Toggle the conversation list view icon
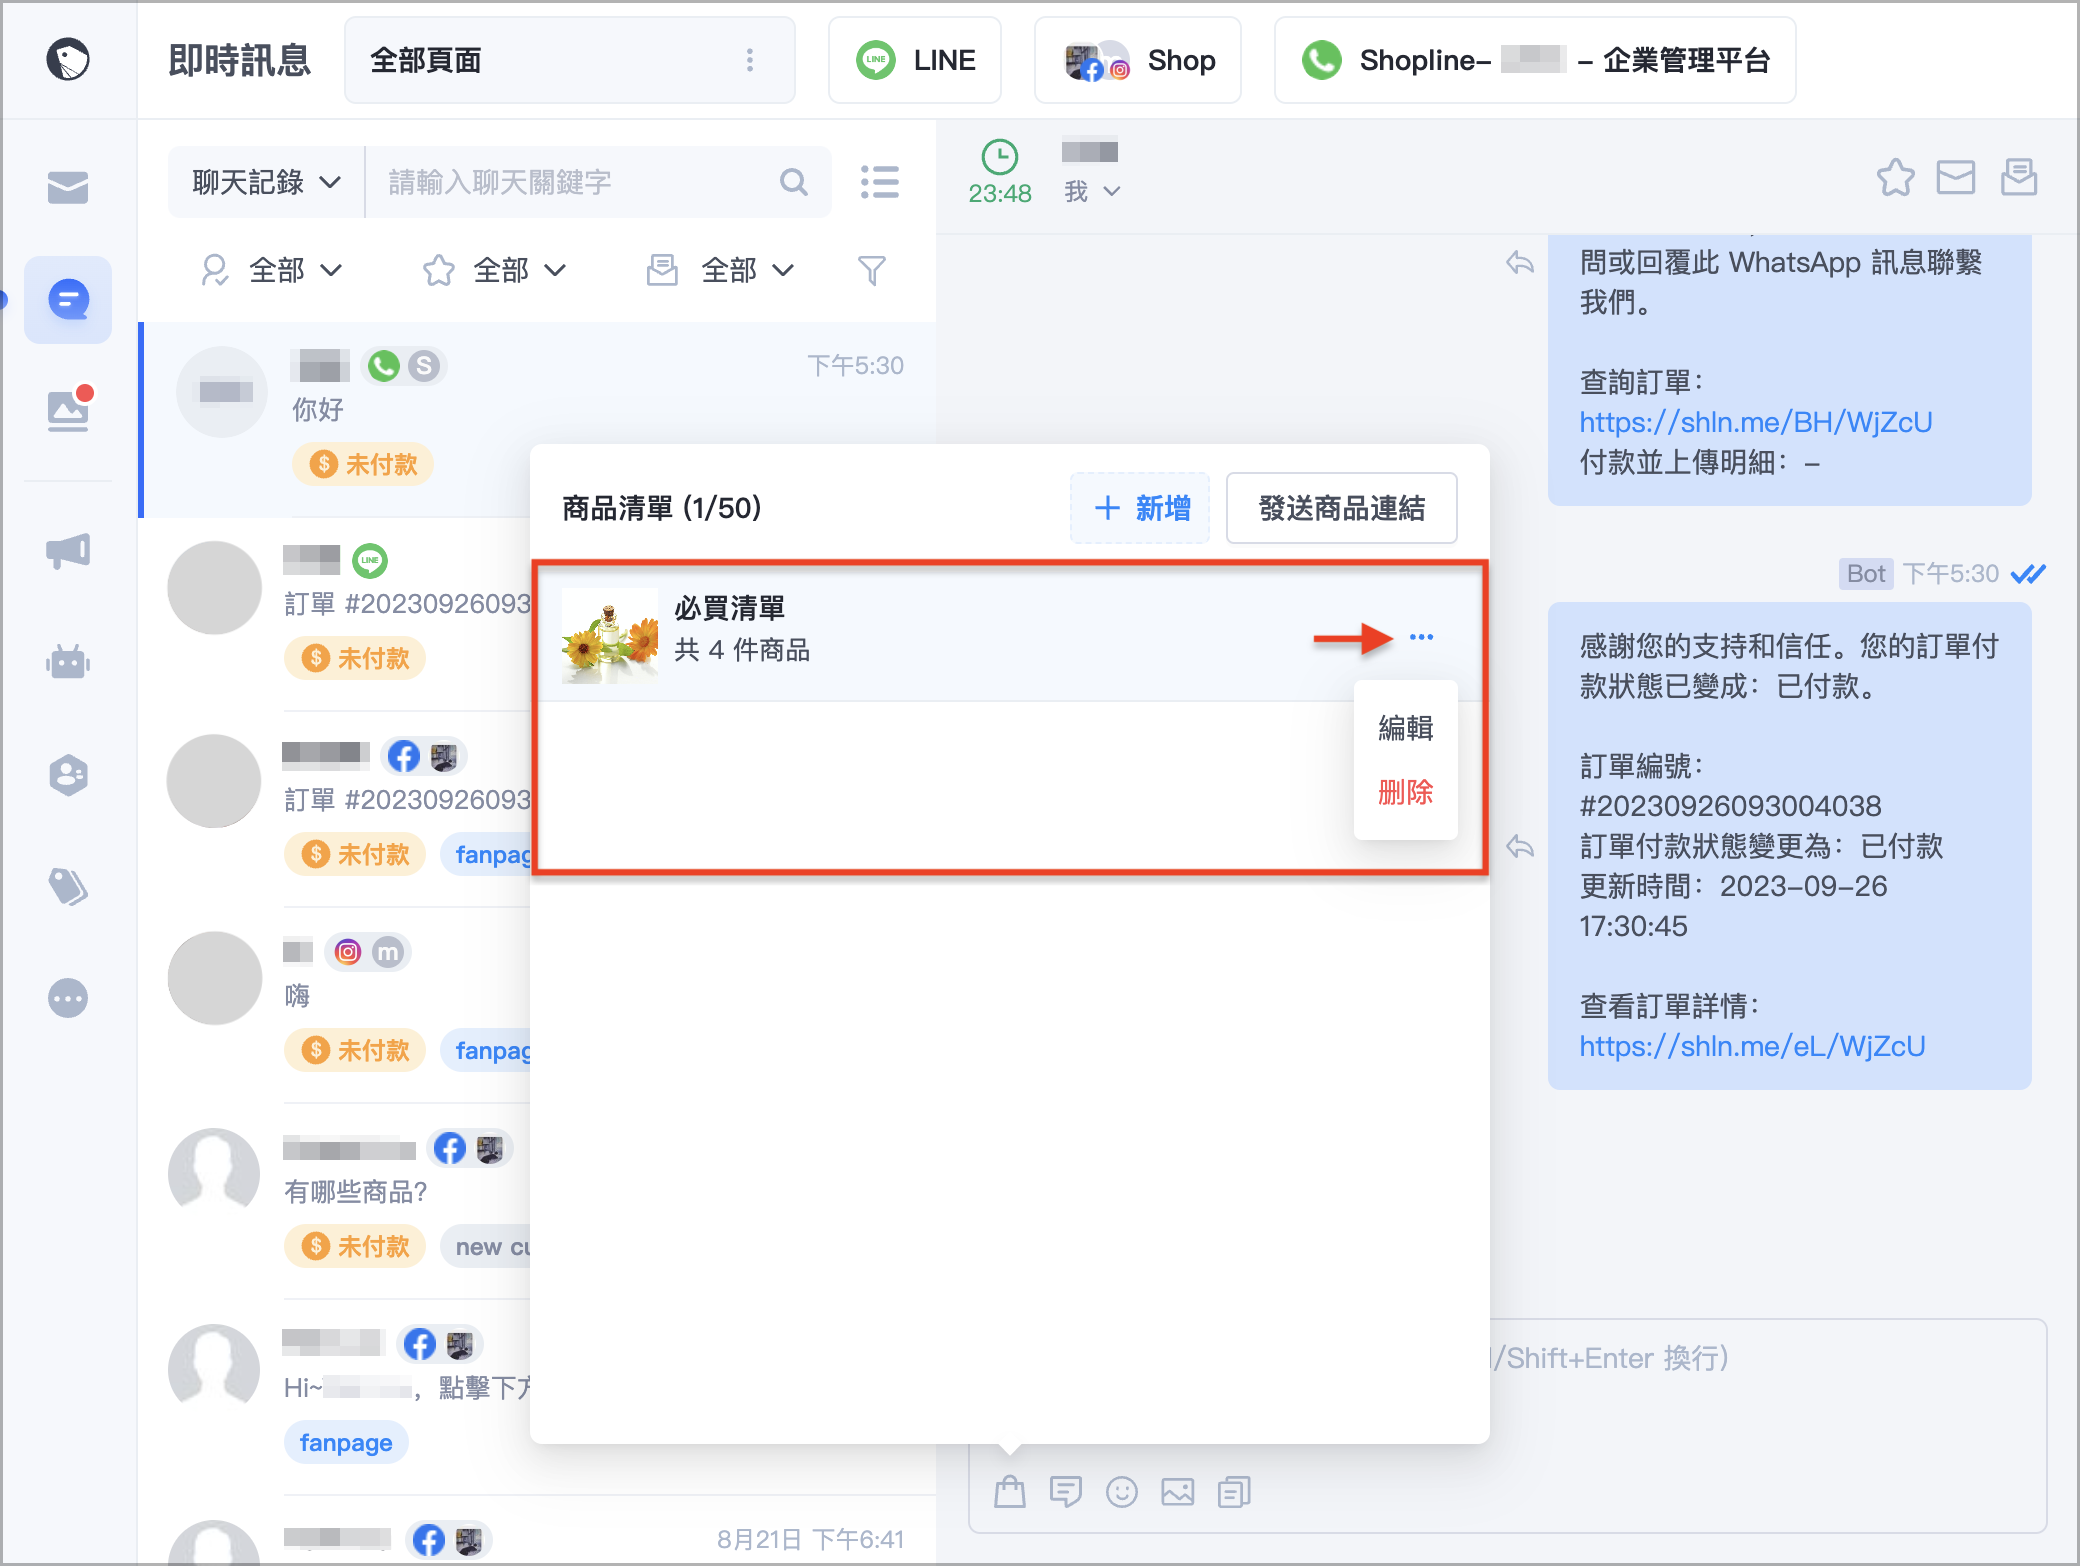This screenshot has width=2080, height=1566. point(880,182)
